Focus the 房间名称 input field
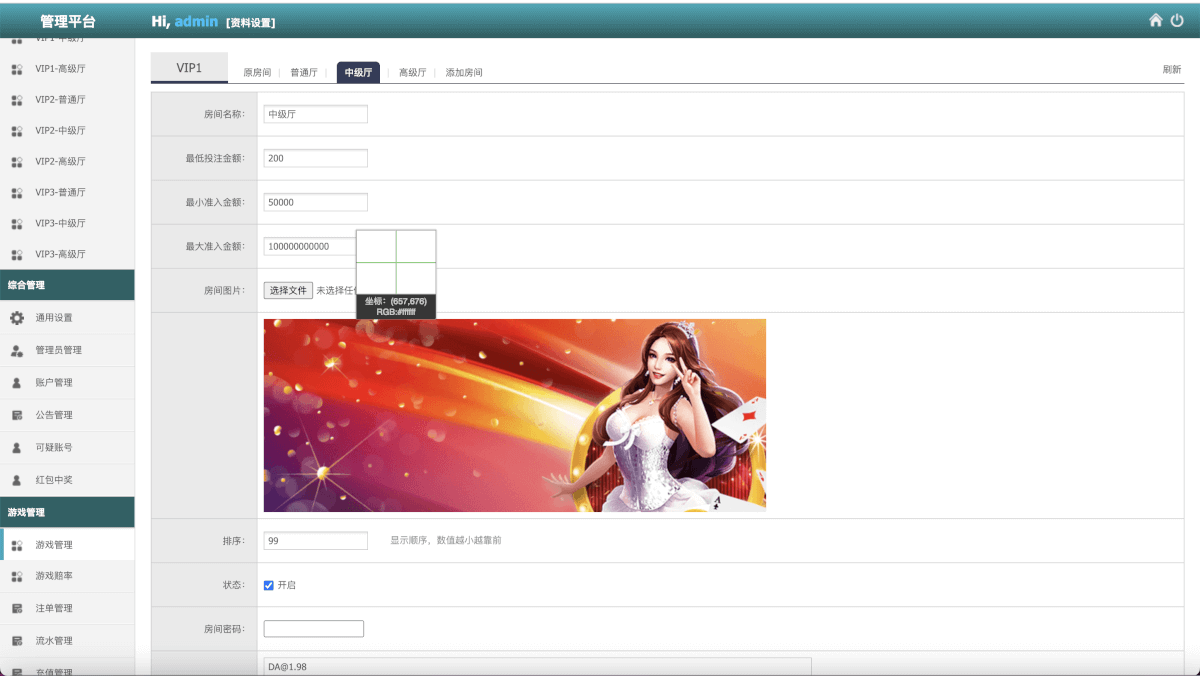The width and height of the screenshot is (1200, 676). [x=316, y=114]
